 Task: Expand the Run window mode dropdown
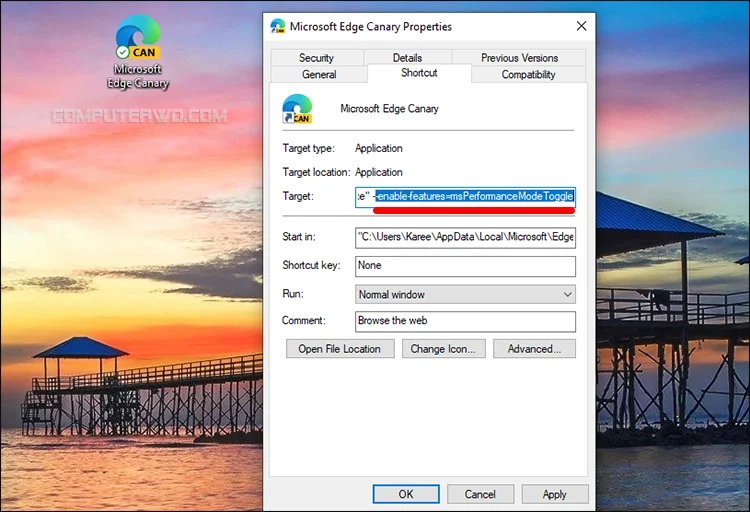(x=465, y=294)
